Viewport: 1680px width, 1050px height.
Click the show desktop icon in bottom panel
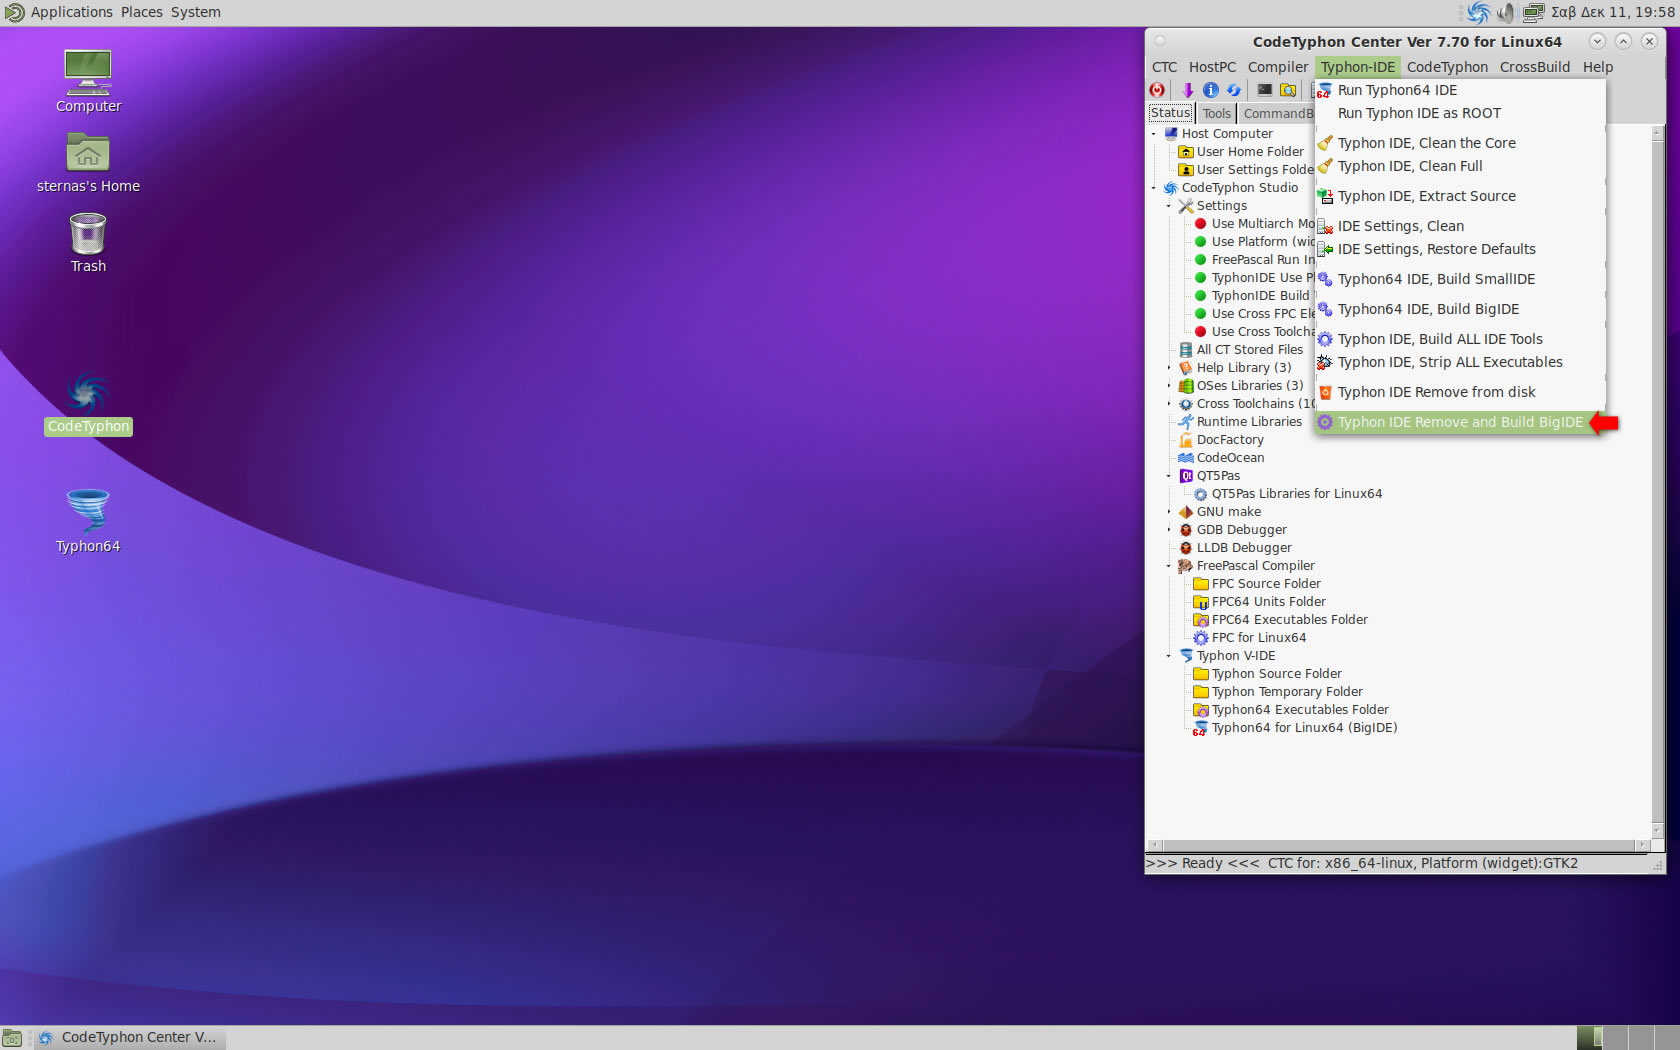pos(12,1038)
